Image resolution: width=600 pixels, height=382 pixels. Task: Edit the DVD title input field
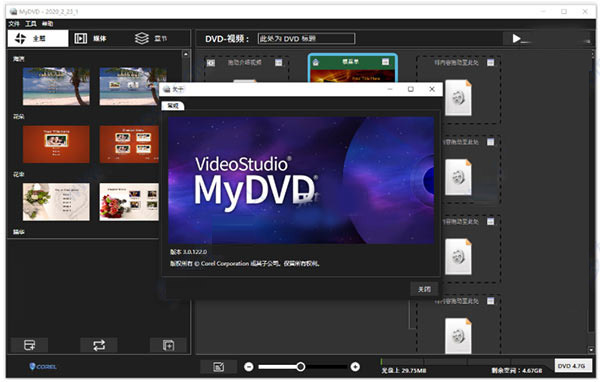point(306,39)
